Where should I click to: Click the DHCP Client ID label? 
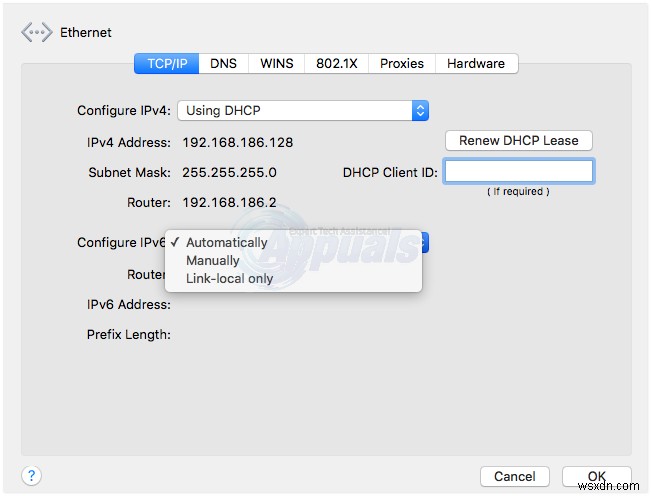pos(390,172)
